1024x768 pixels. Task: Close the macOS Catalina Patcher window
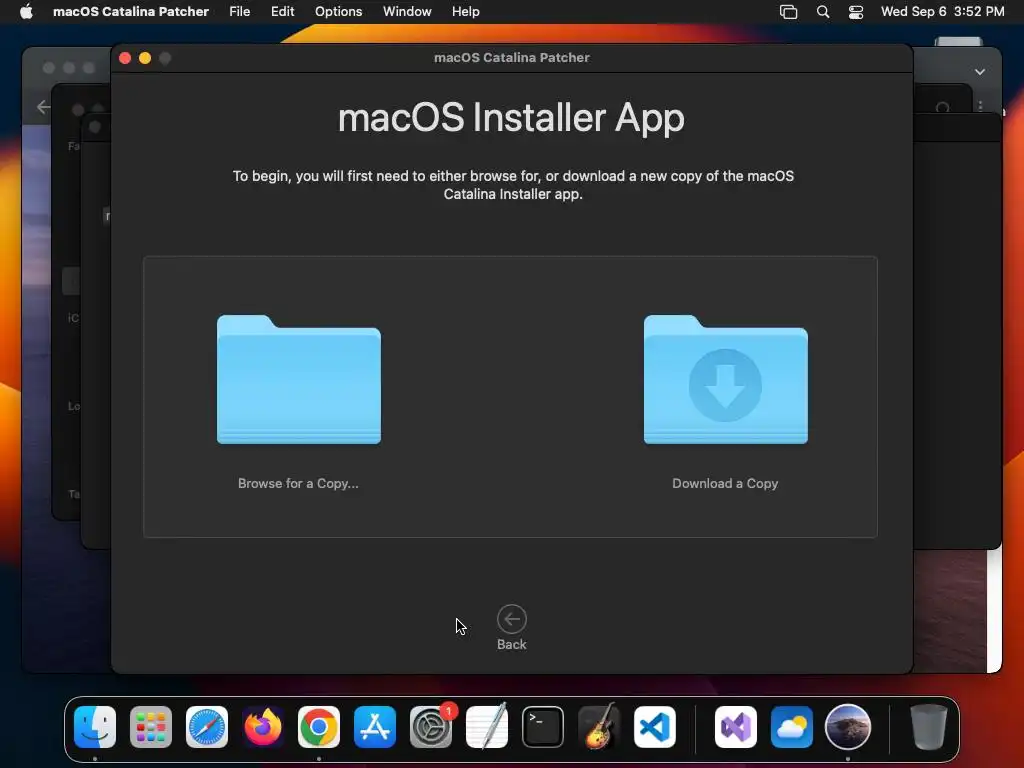point(125,58)
